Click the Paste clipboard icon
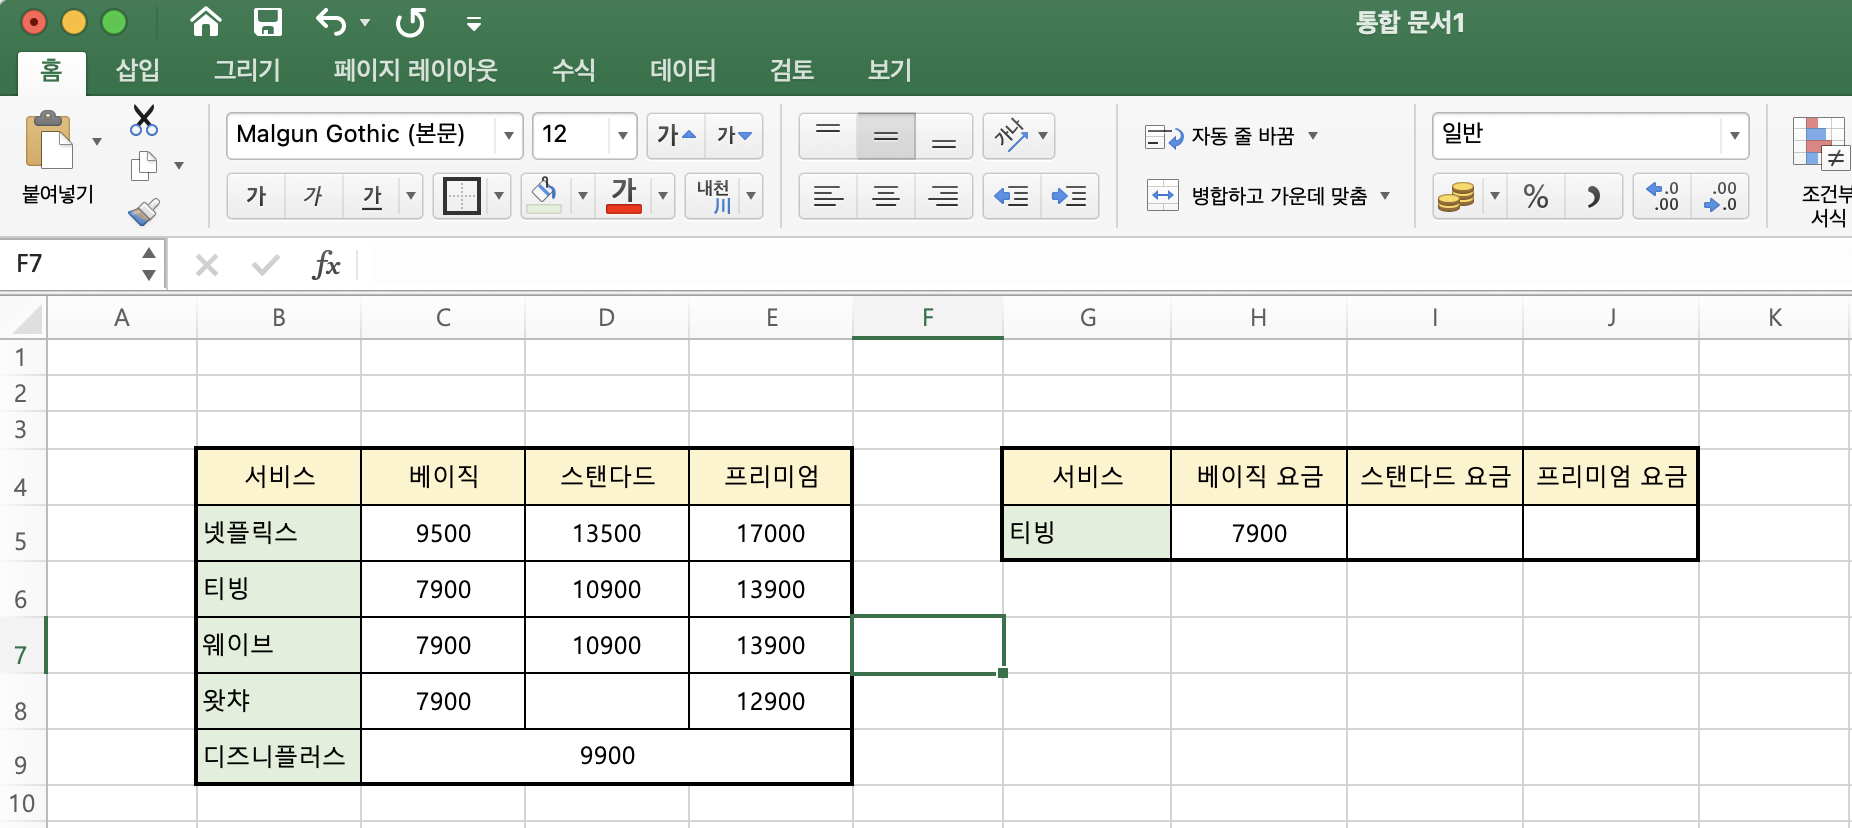The width and height of the screenshot is (1852, 828). 50,141
